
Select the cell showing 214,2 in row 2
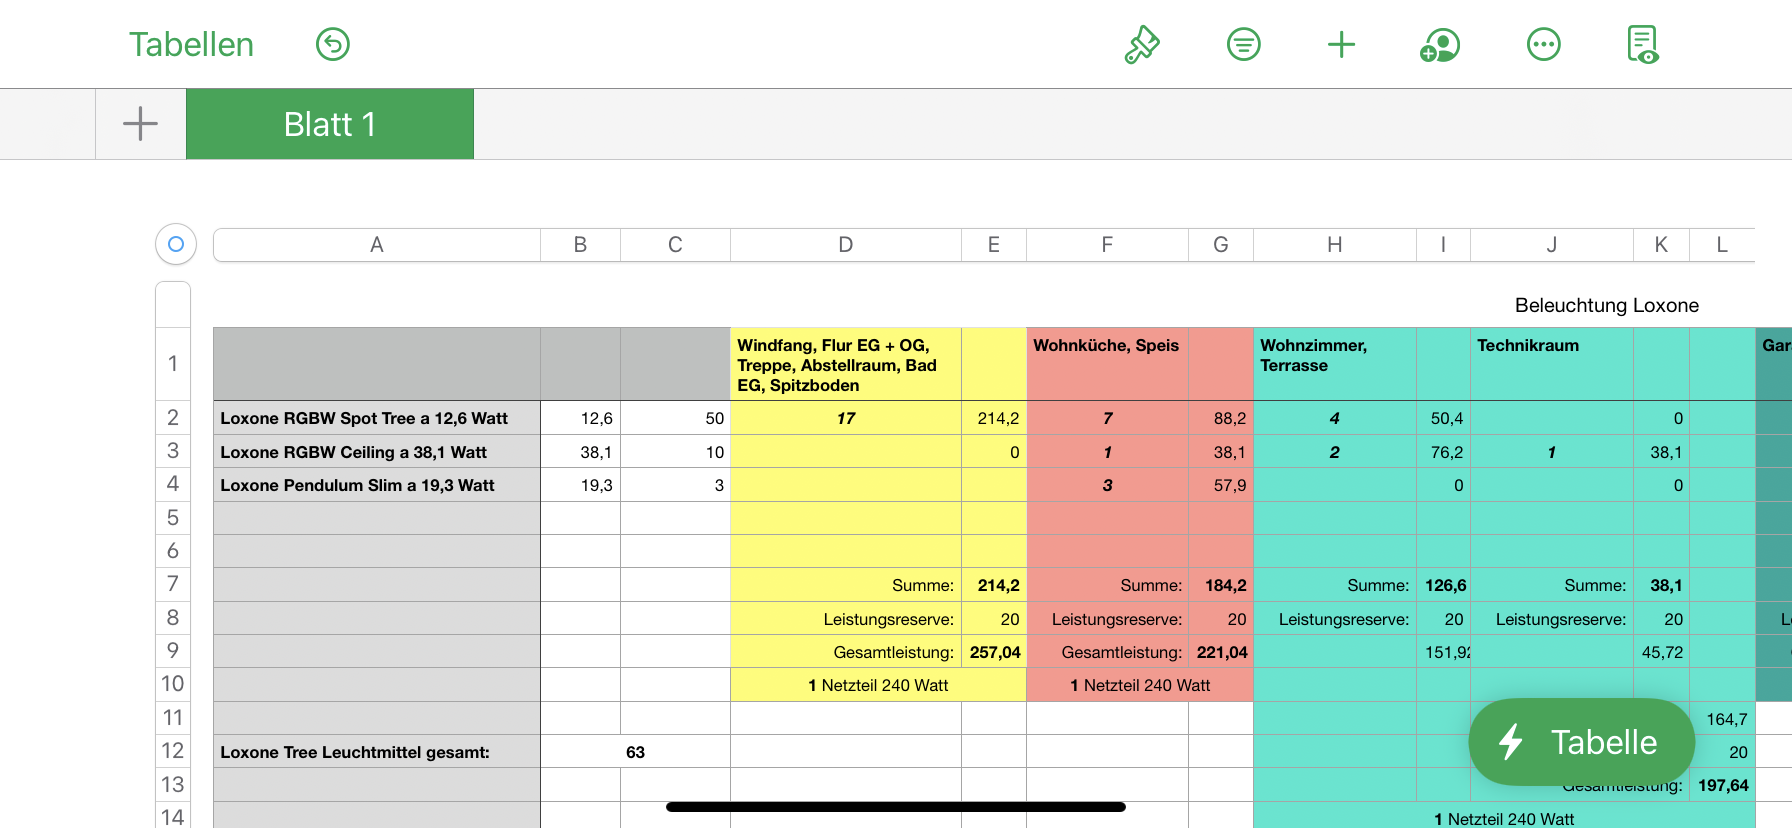point(994,418)
